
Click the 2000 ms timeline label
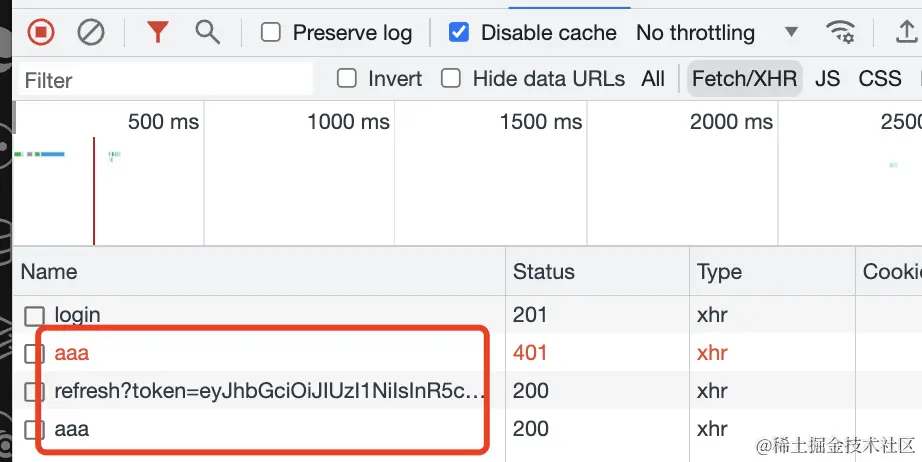pyautogui.click(x=731, y=122)
